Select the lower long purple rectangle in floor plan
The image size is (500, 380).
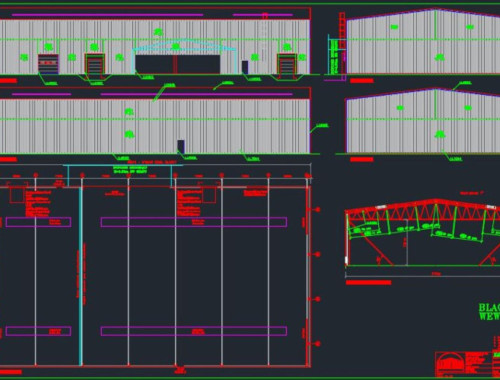click(x=194, y=331)
